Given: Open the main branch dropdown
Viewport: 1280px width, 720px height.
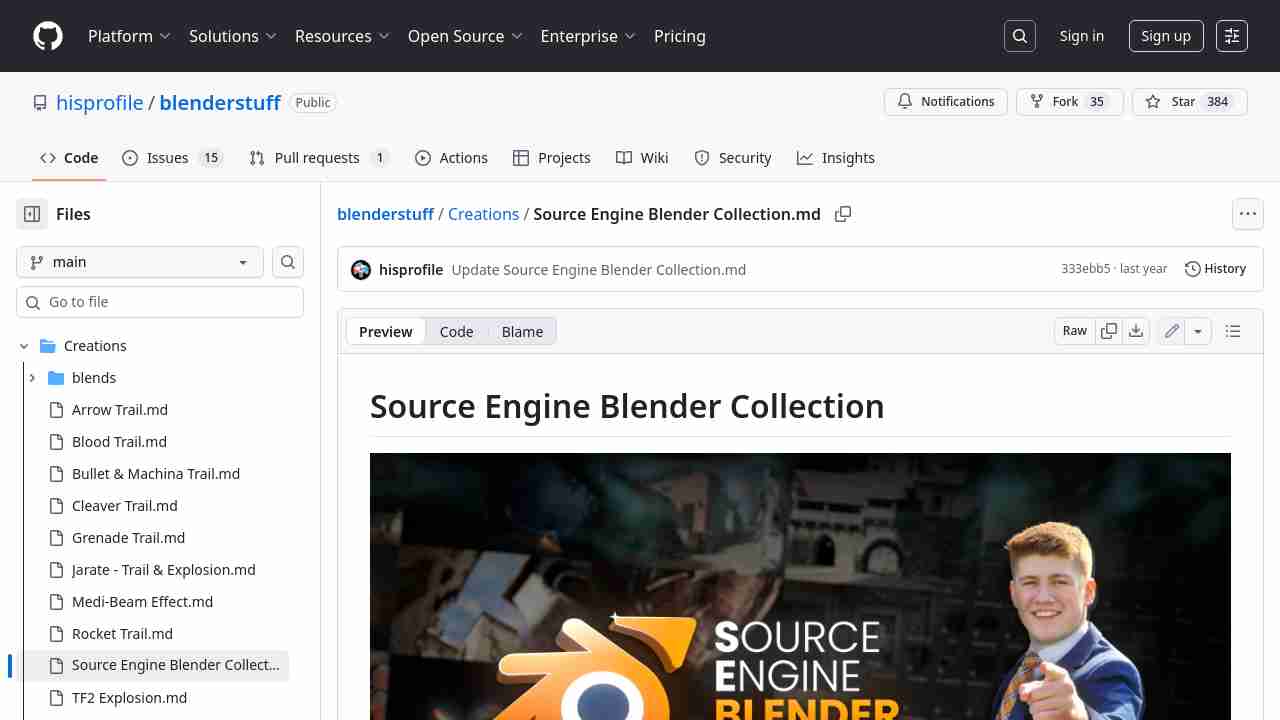Looking at the screenshot, I should pyautogui.click(x=140, y=262).
